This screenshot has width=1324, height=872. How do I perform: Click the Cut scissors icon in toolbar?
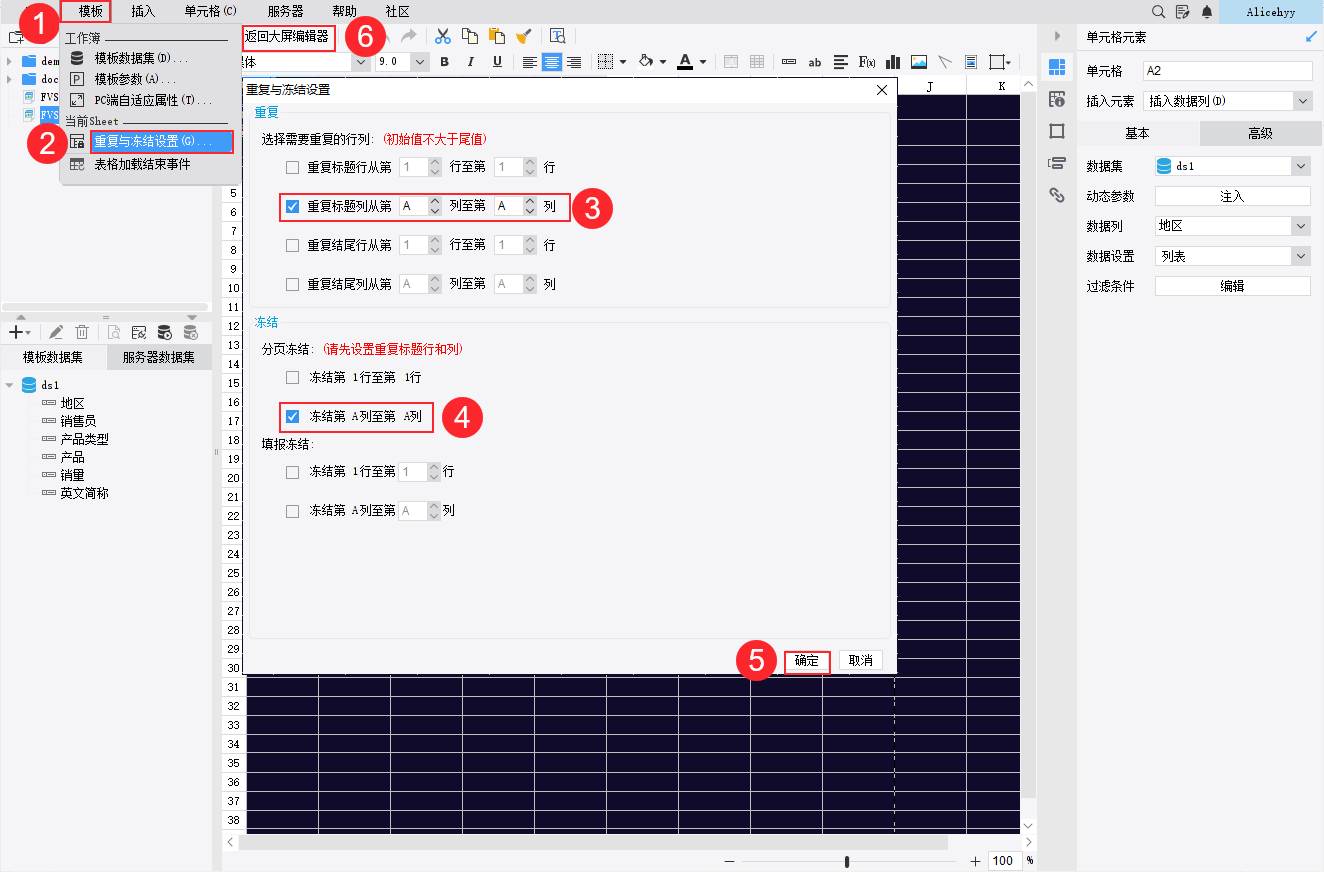pyautogui.click(x=442, y=36)
